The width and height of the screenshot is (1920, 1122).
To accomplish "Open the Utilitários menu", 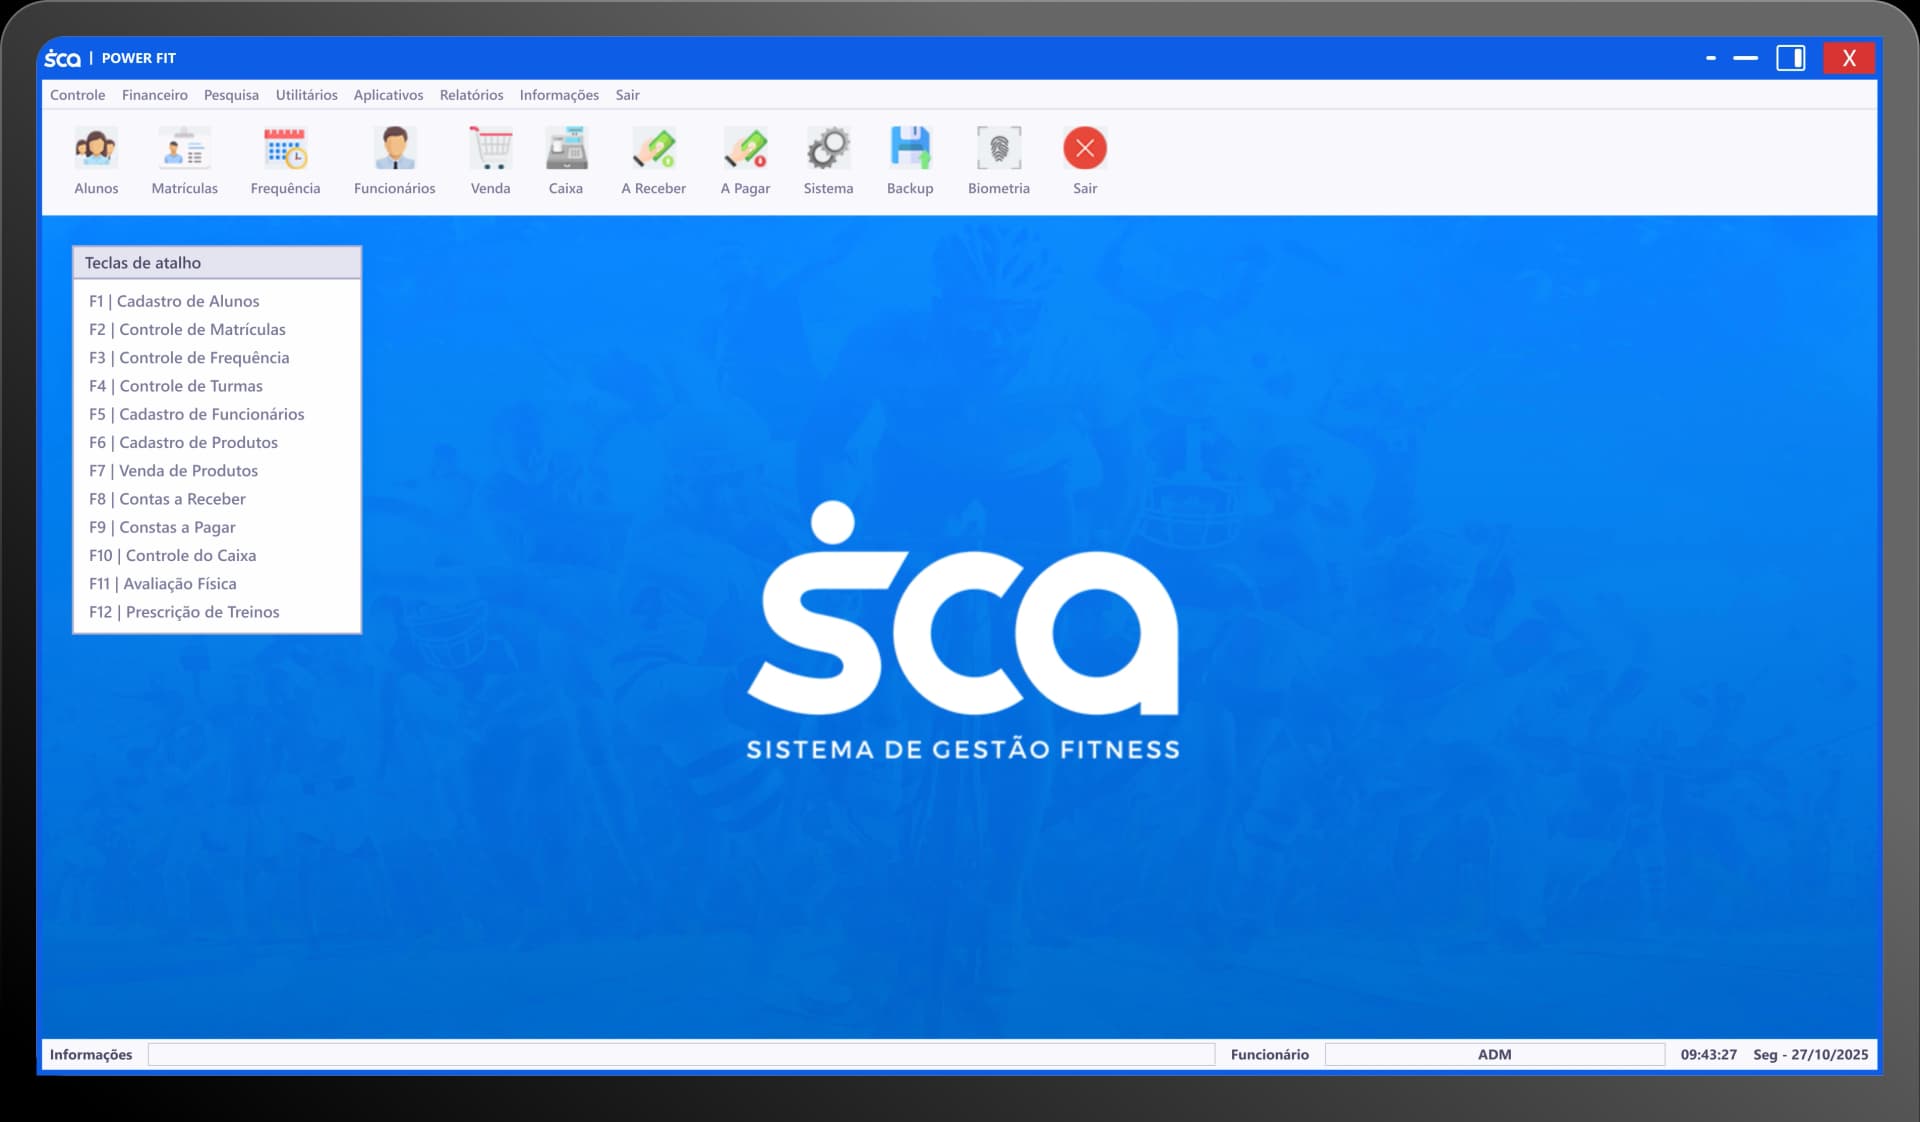I will pyautogui.click(x=306, y=95).
